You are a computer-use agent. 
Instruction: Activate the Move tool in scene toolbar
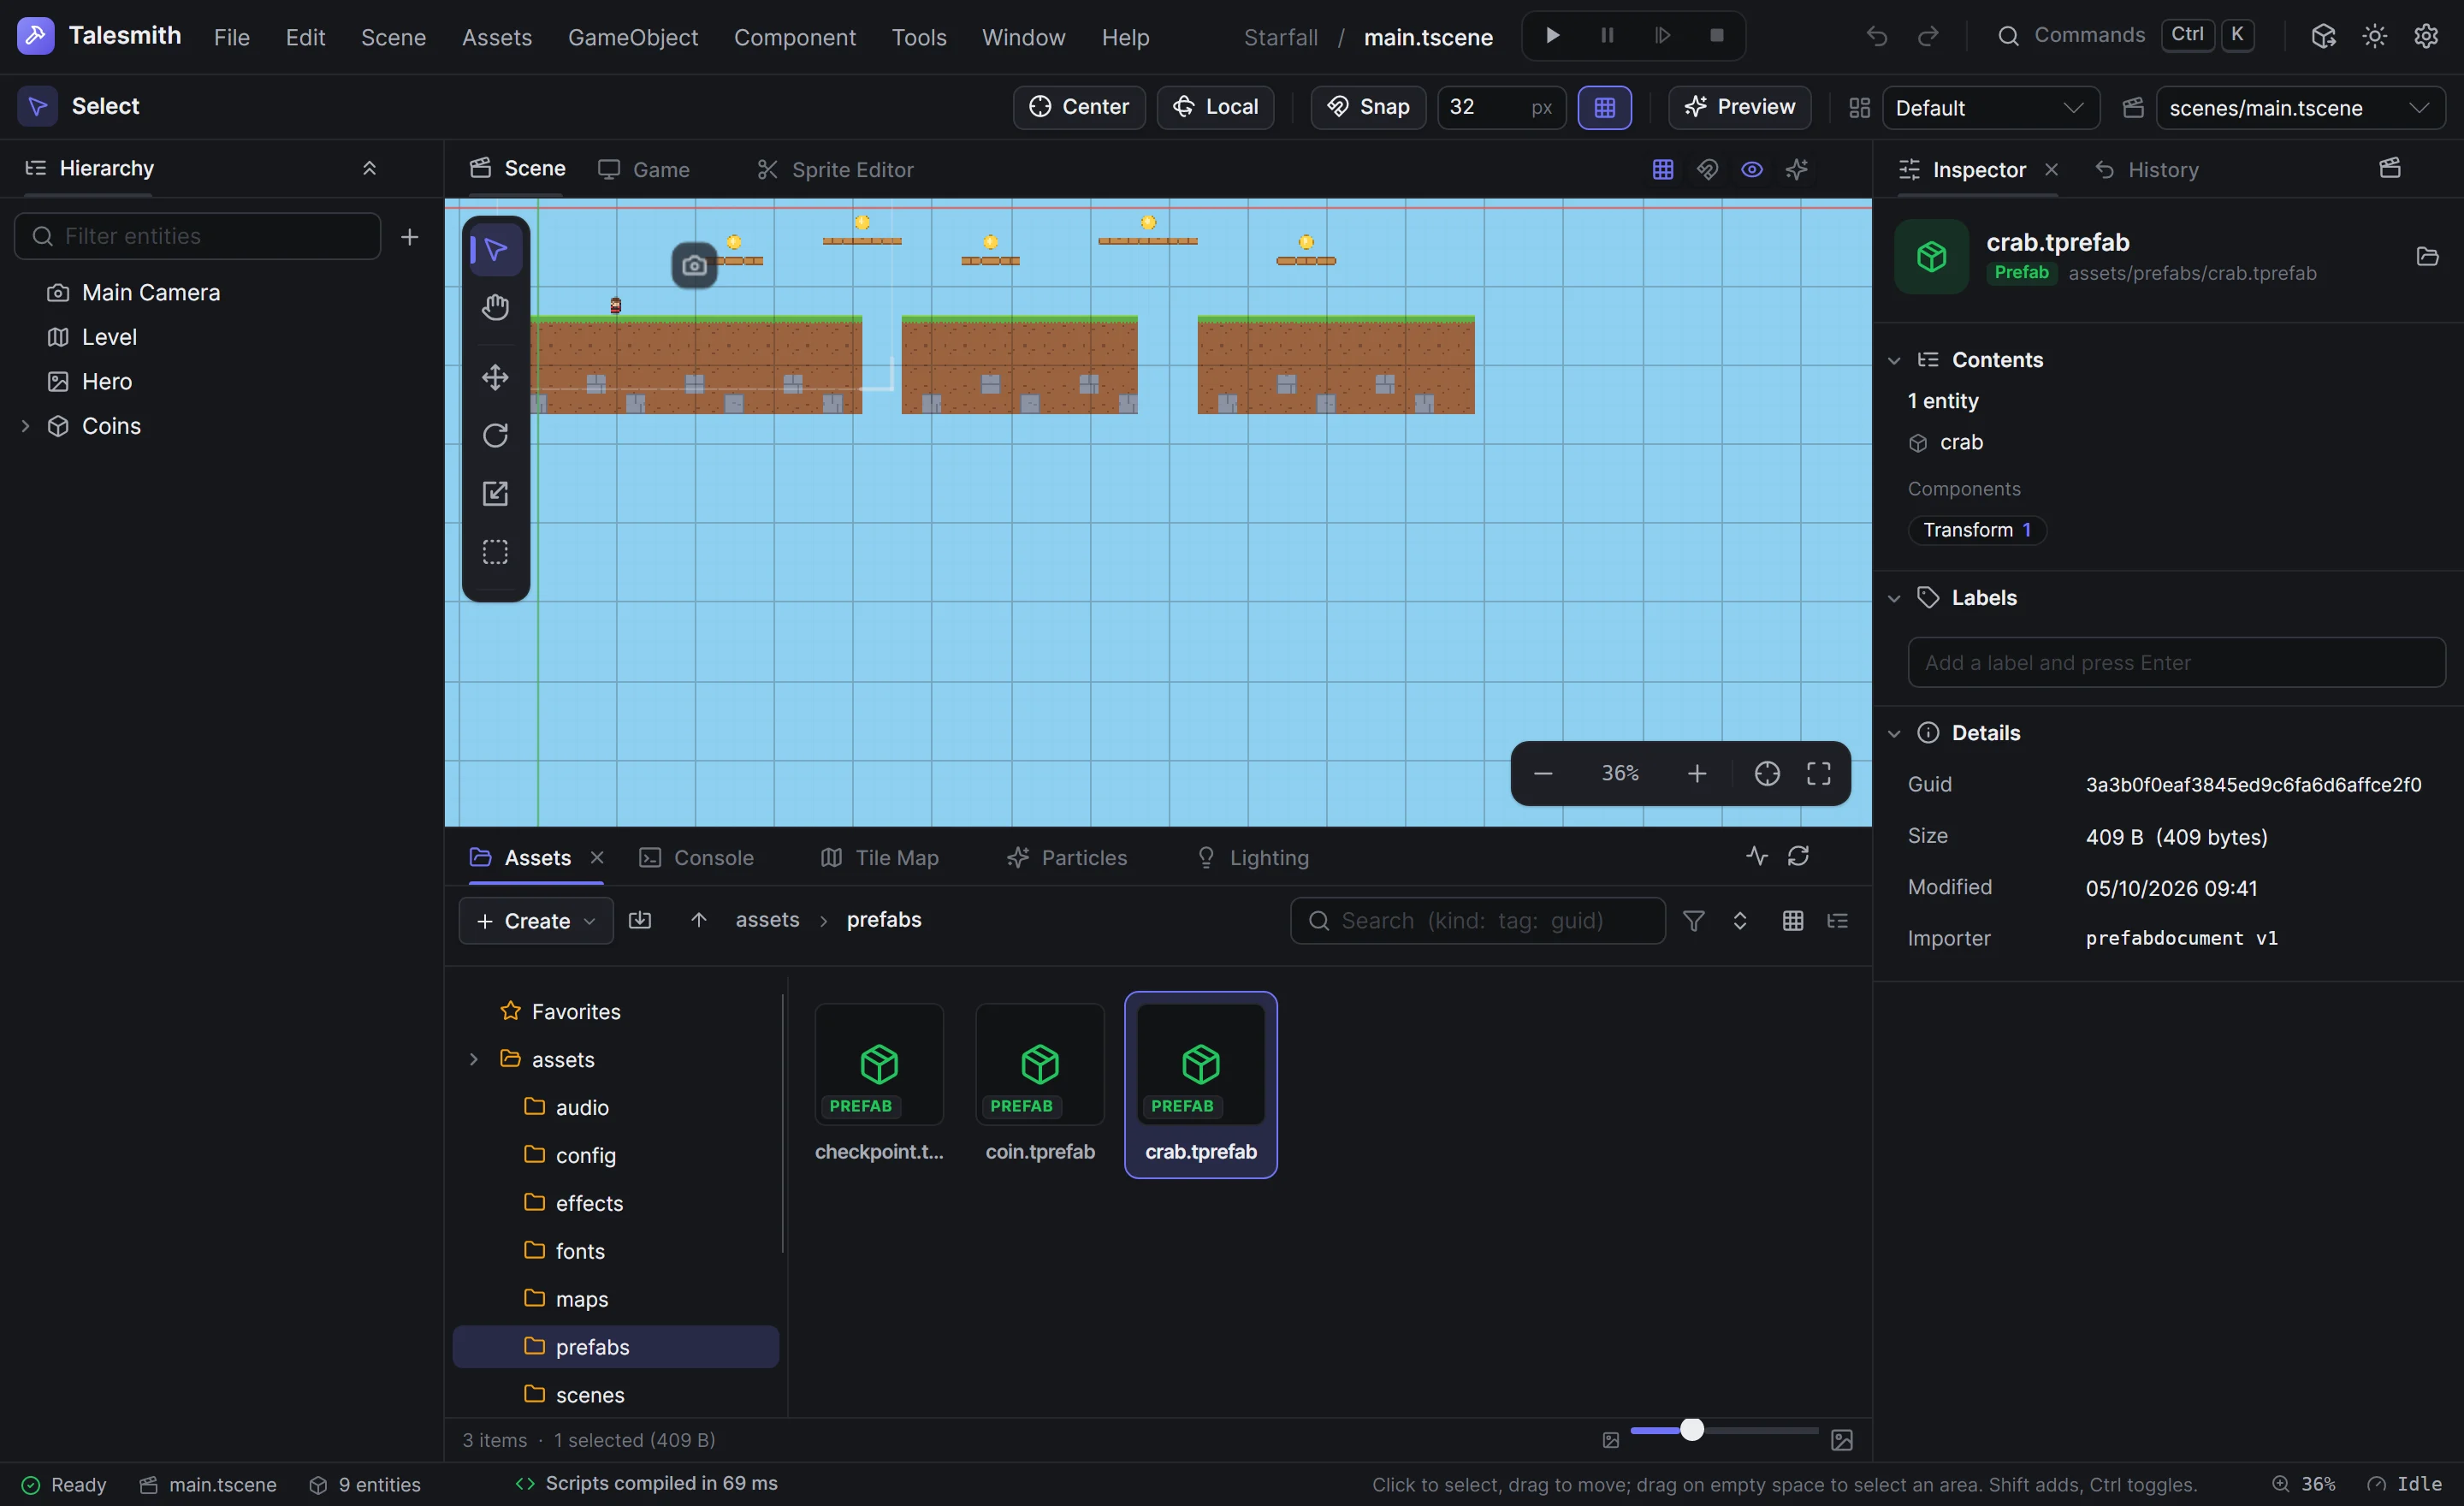click(x=495, y=377)
